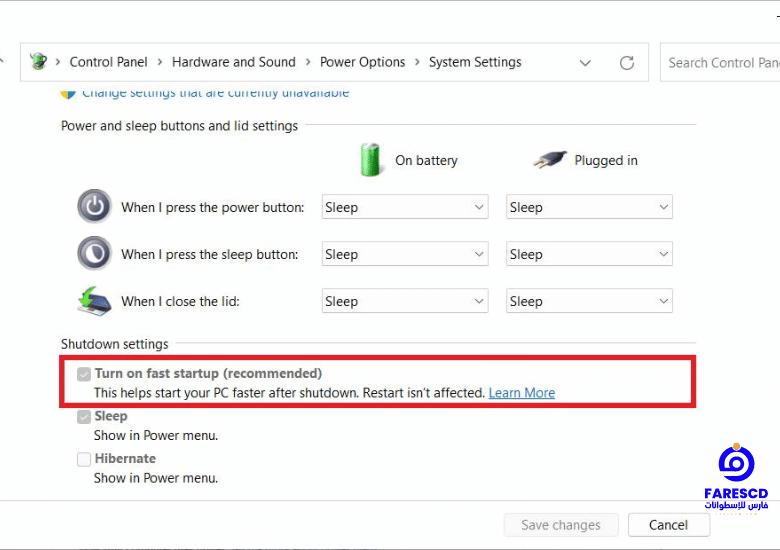Viewport: 780px width, 550px height.
Task: Expand chevron after Hardware and Sound breadcrumb
Action: tap(308, 62)
